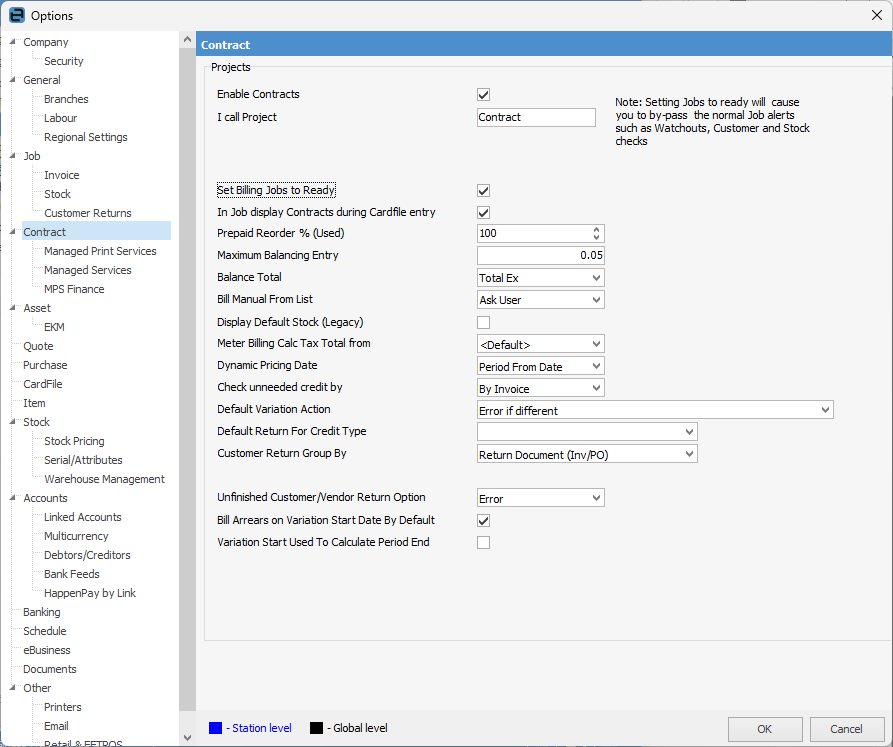
Task: Tick Variation Start Used To Calculate Period End
Action: (484, 543)
